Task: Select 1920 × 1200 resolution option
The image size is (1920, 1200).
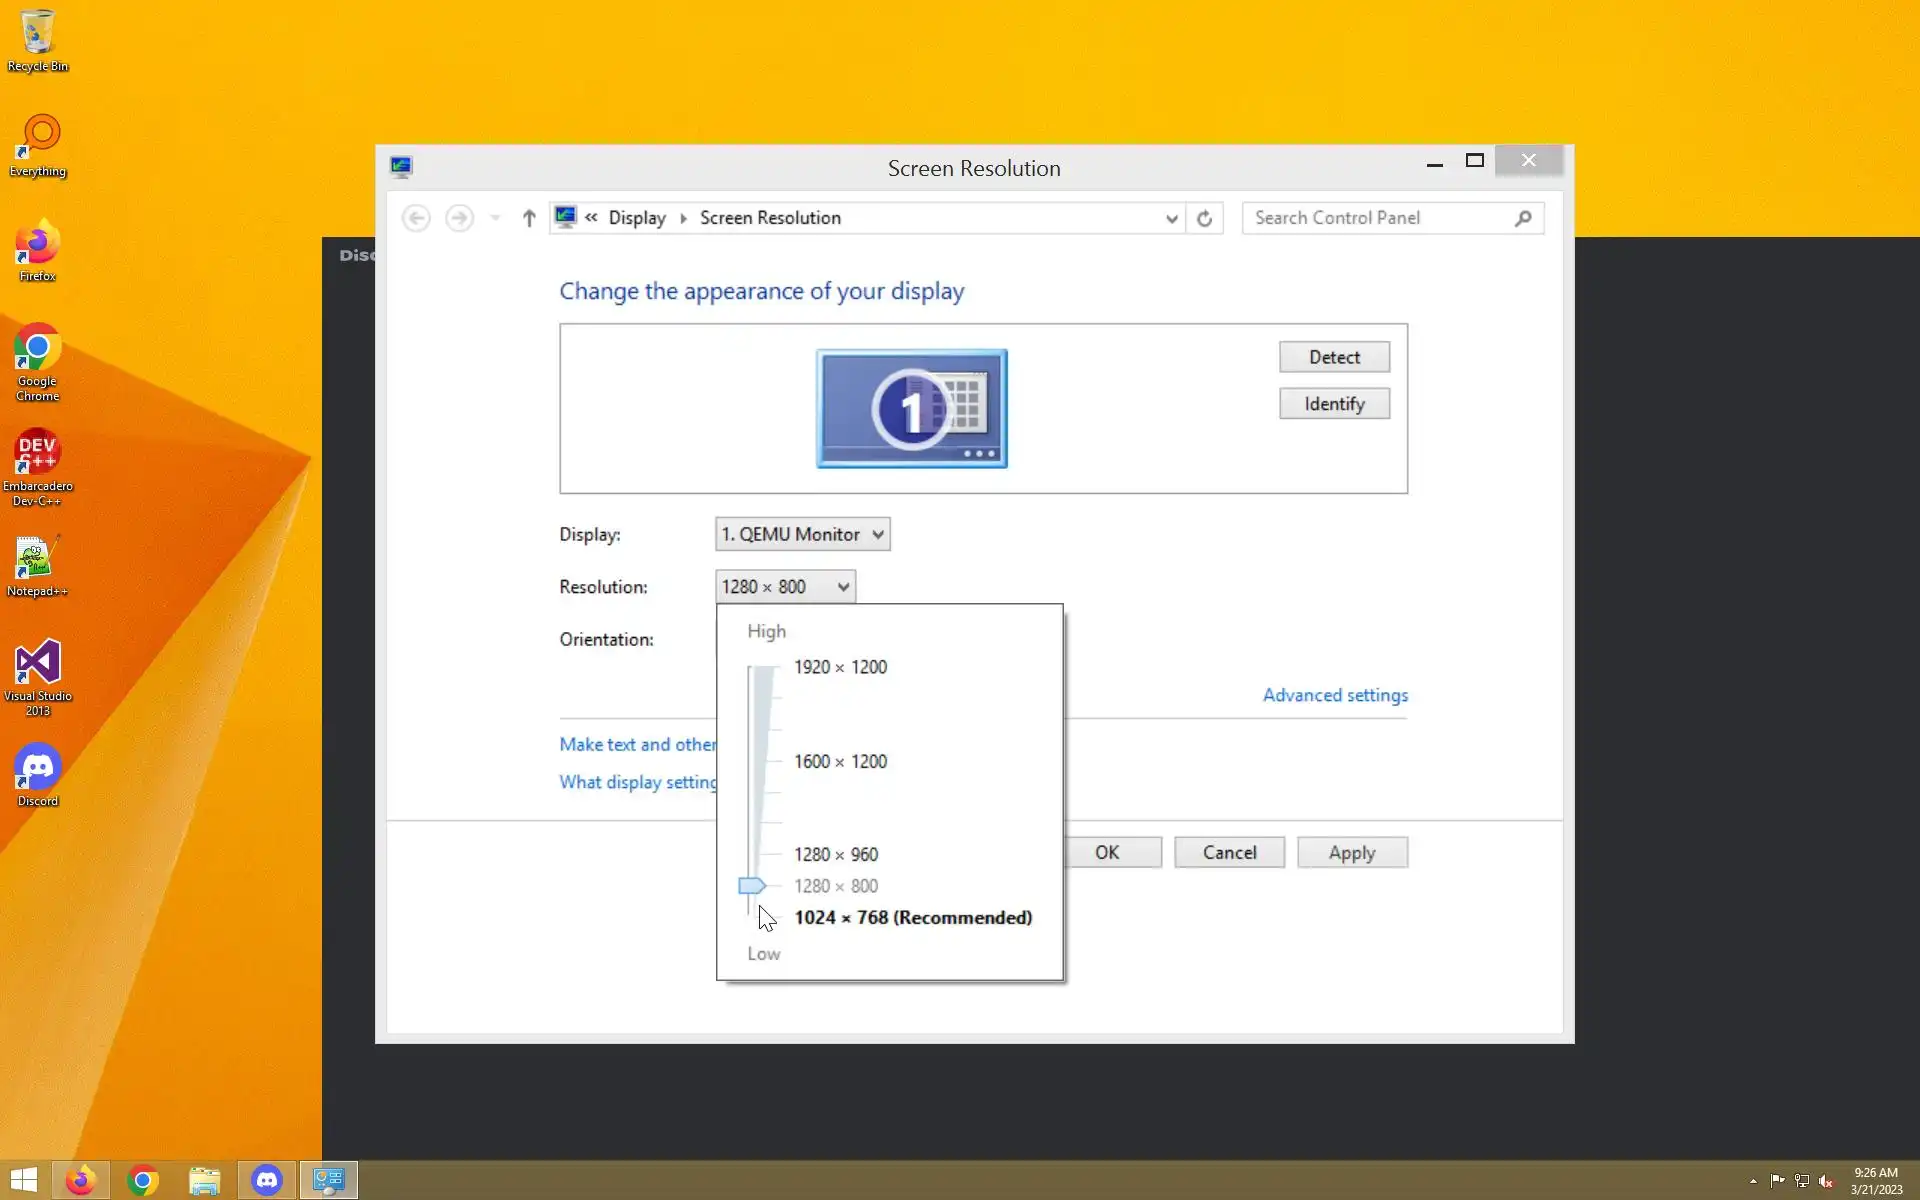Action: point(840,667)
